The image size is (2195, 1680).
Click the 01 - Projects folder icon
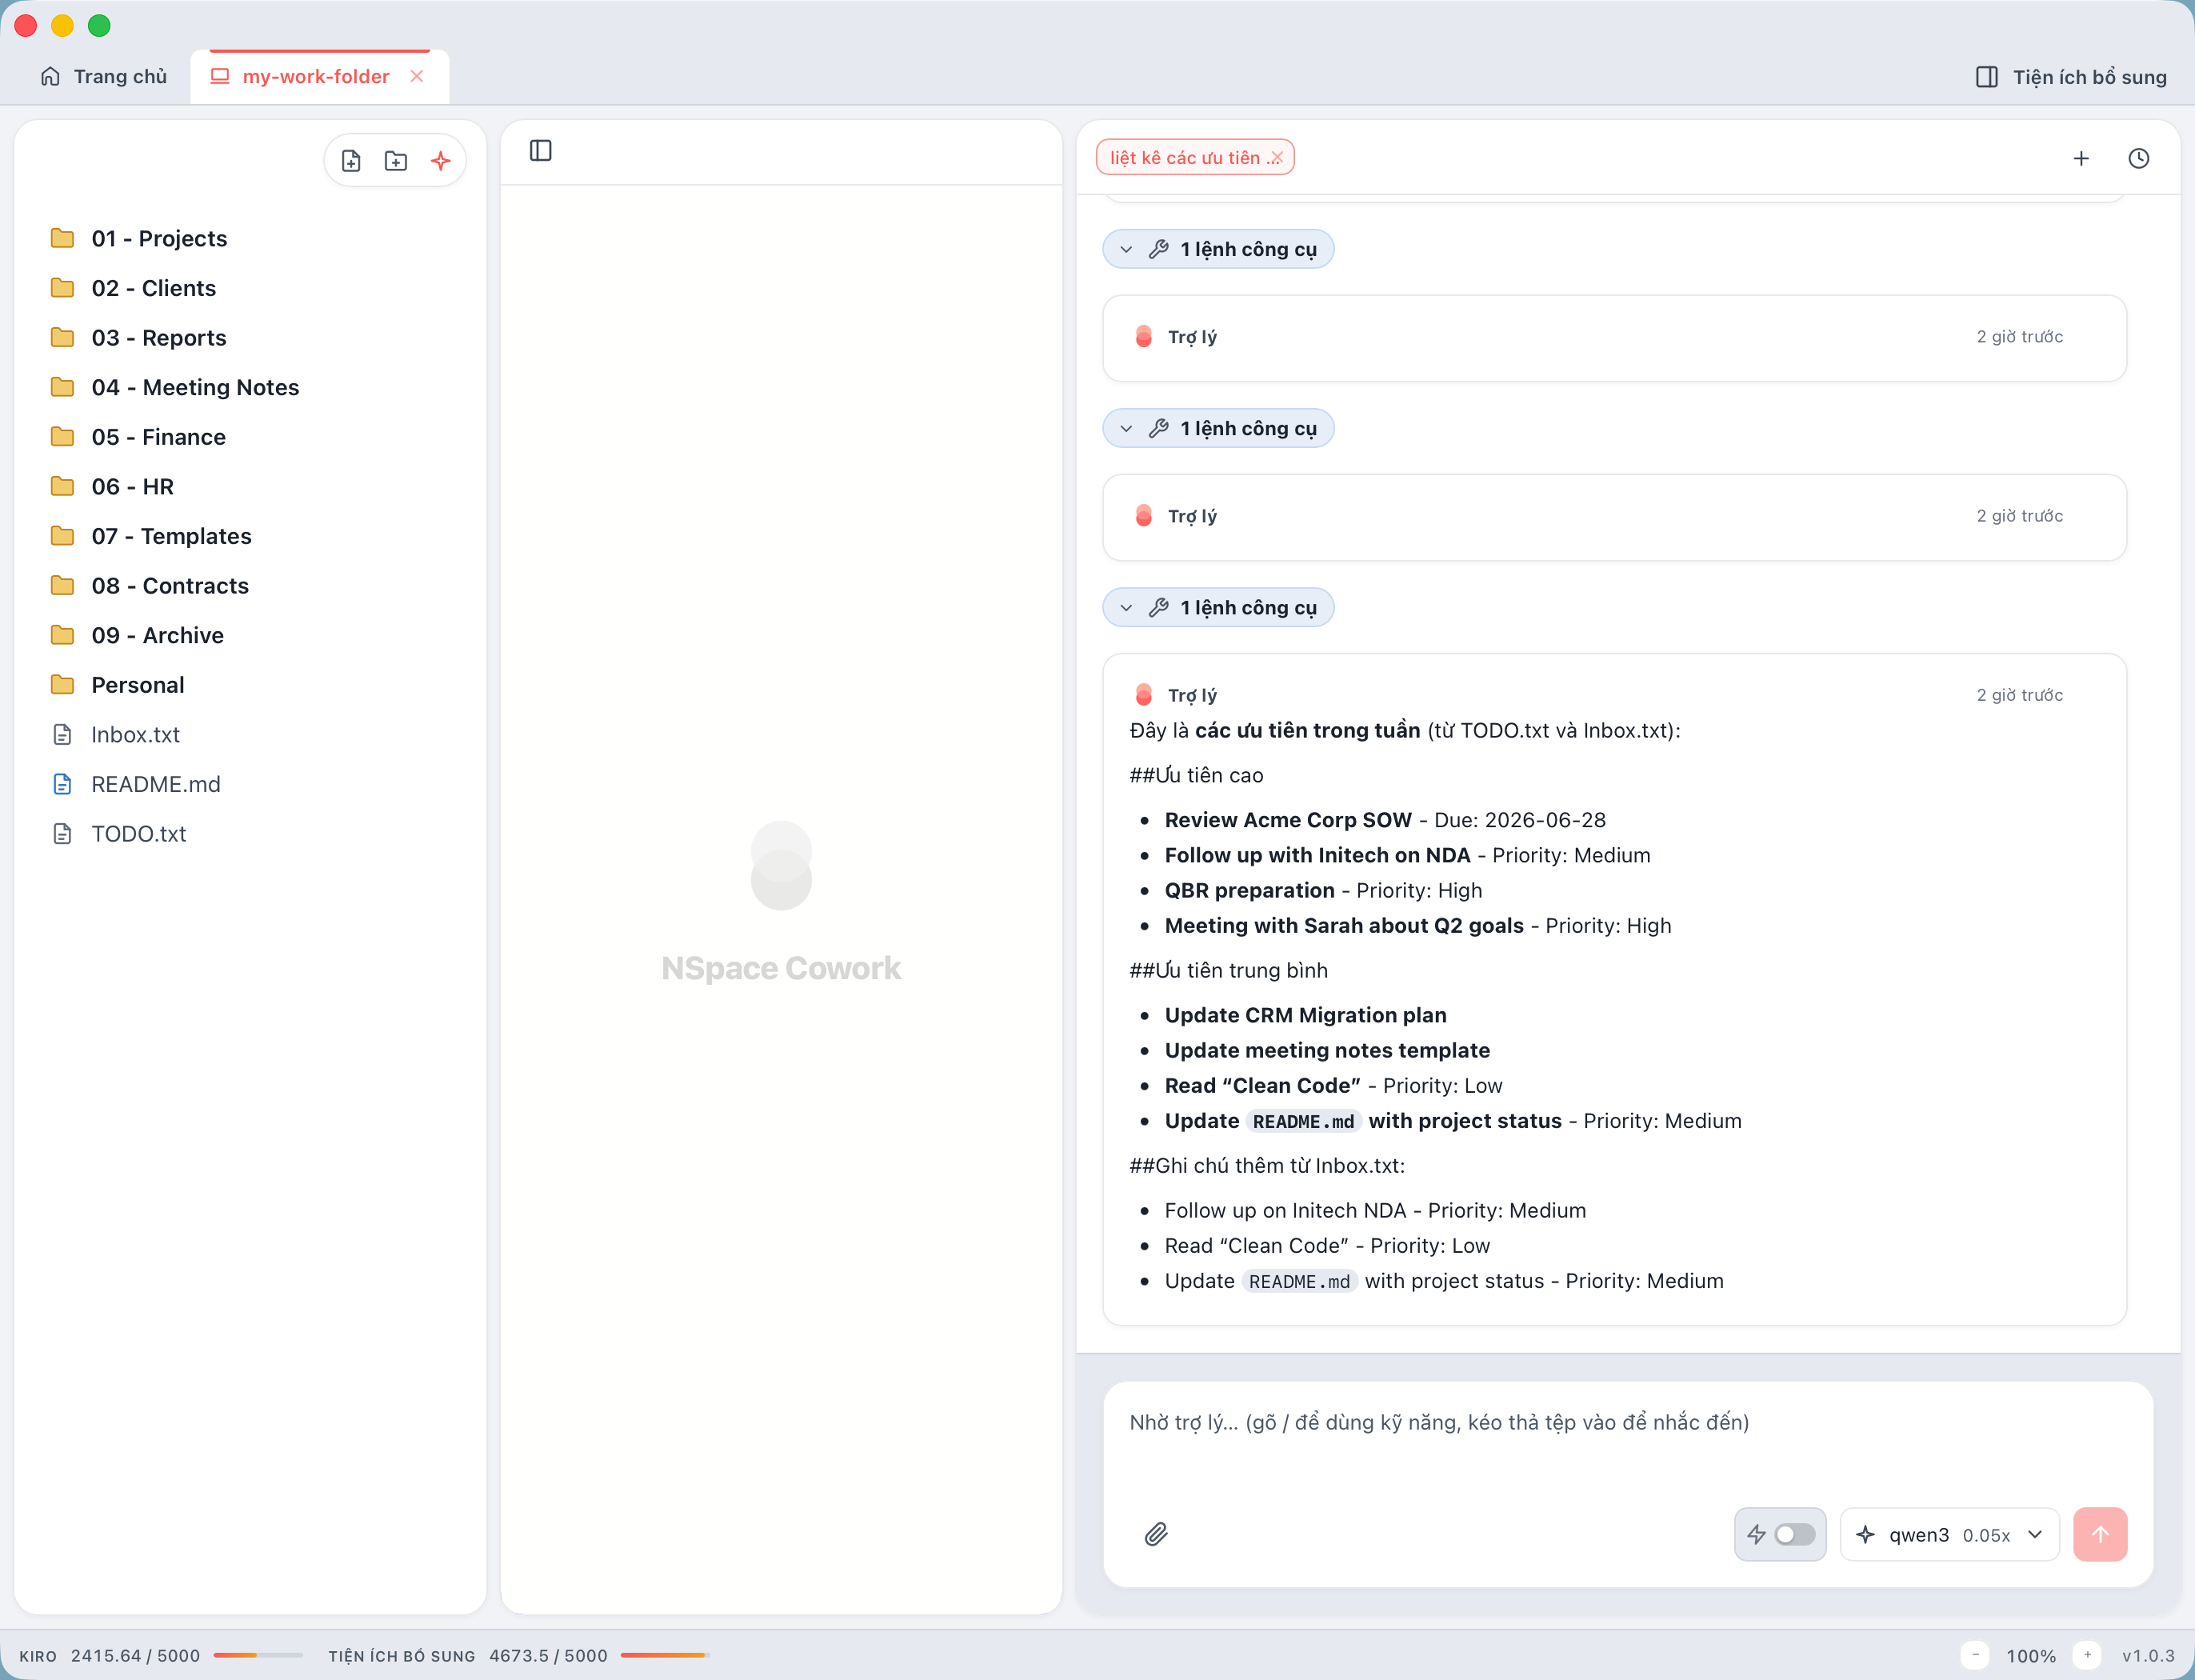(62, 238)
